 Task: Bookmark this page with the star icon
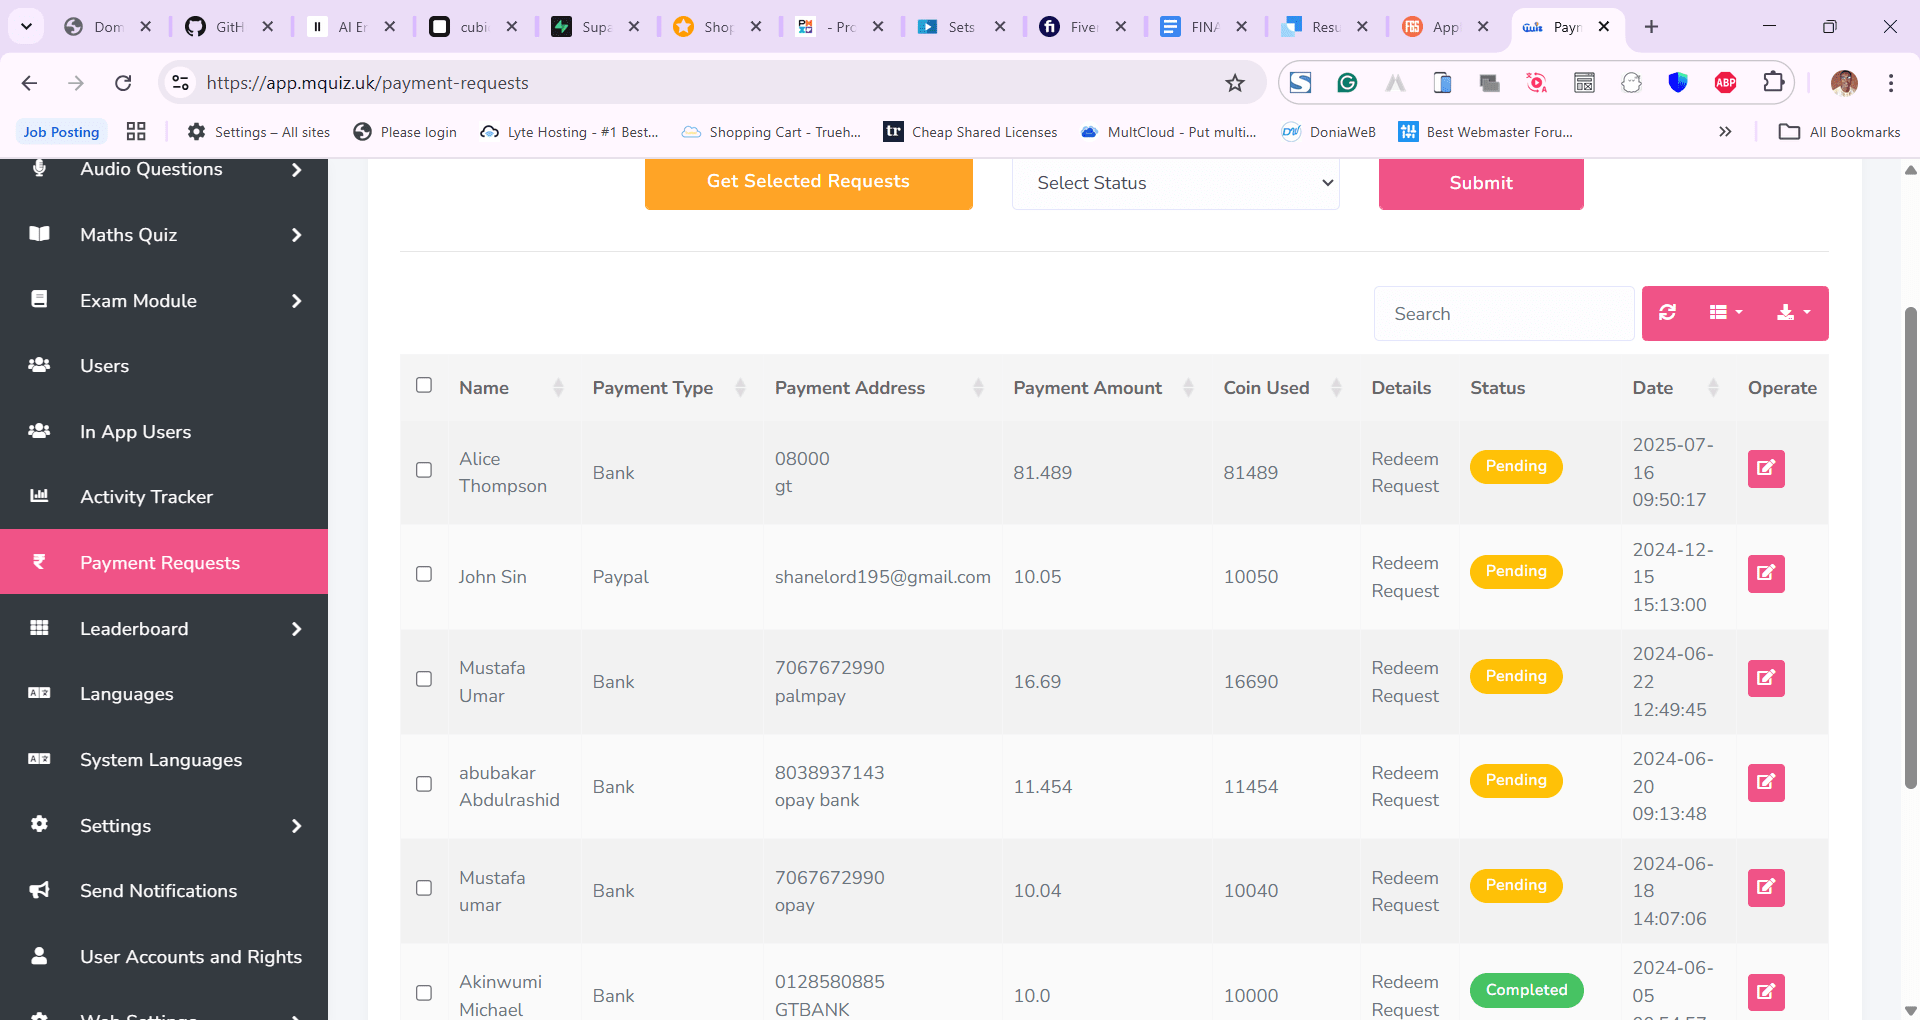pos(1235,83)
